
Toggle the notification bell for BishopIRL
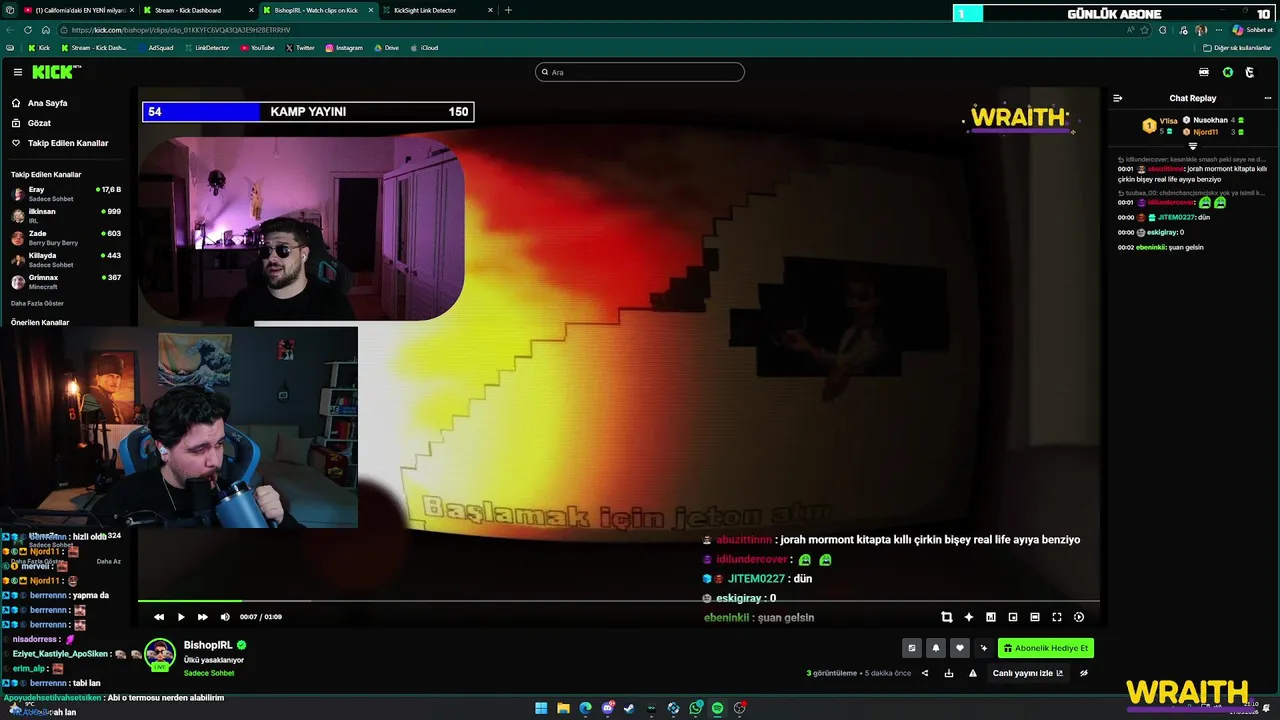(936, 648)
